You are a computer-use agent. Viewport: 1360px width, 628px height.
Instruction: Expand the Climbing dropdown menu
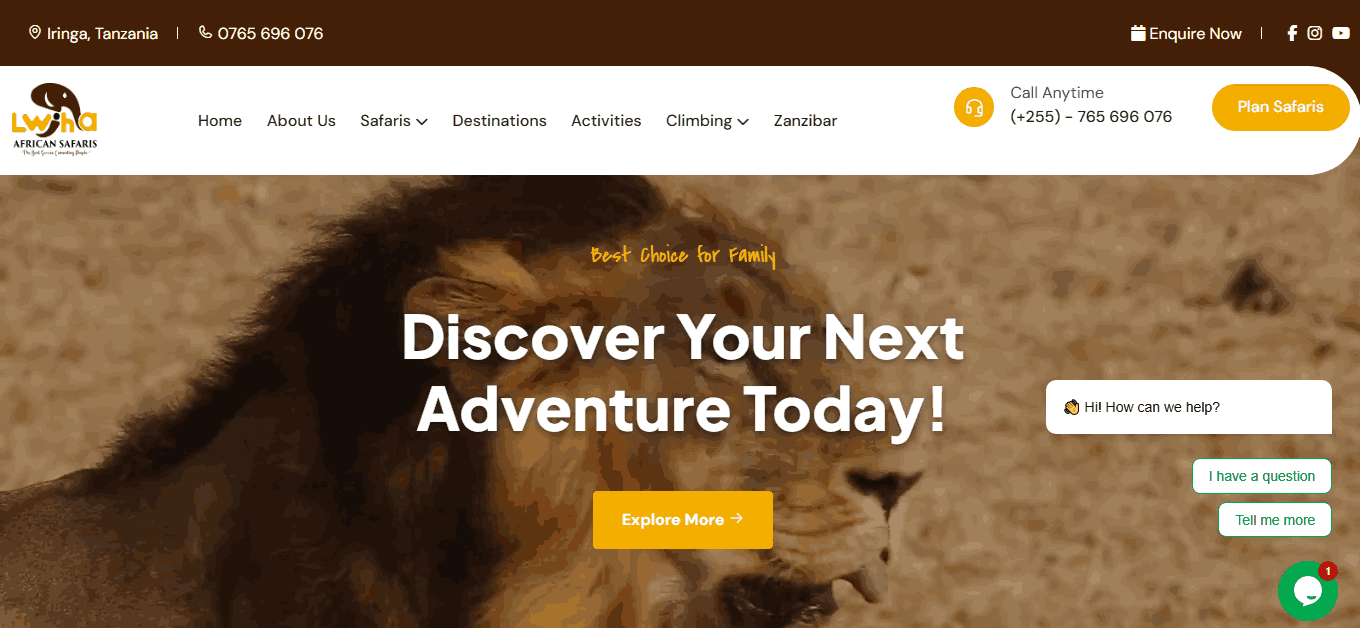click(707, 120)
